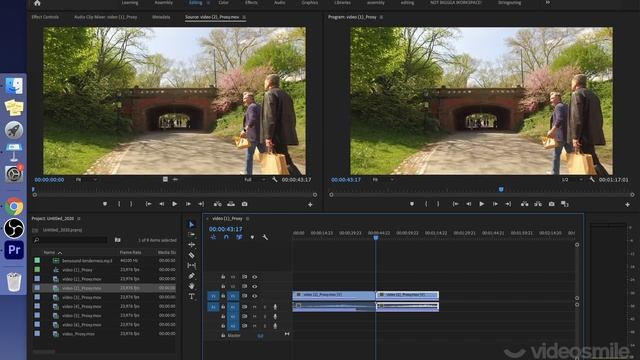Open Program monitor zoom level Fit dropdown
The width and height of the screenshot is (640, 360).
pyautogui.click(x=383, y=180)
